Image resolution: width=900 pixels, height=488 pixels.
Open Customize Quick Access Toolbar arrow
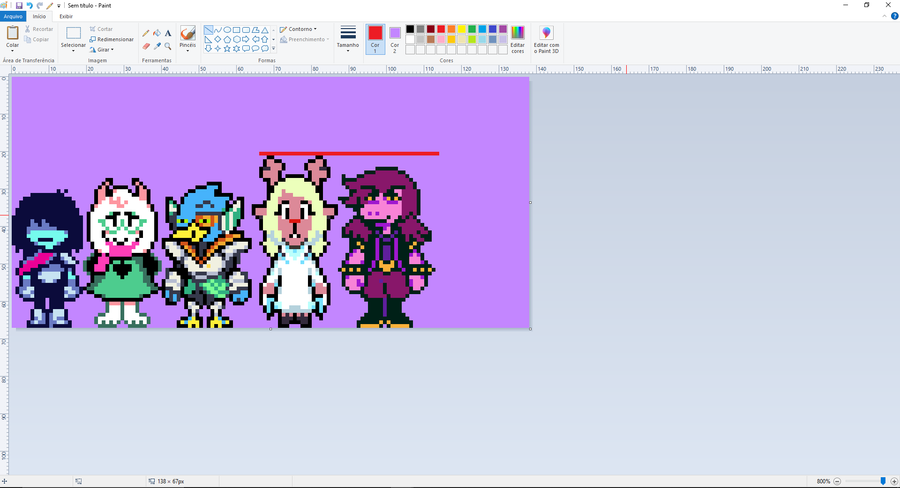click(59, 6)
